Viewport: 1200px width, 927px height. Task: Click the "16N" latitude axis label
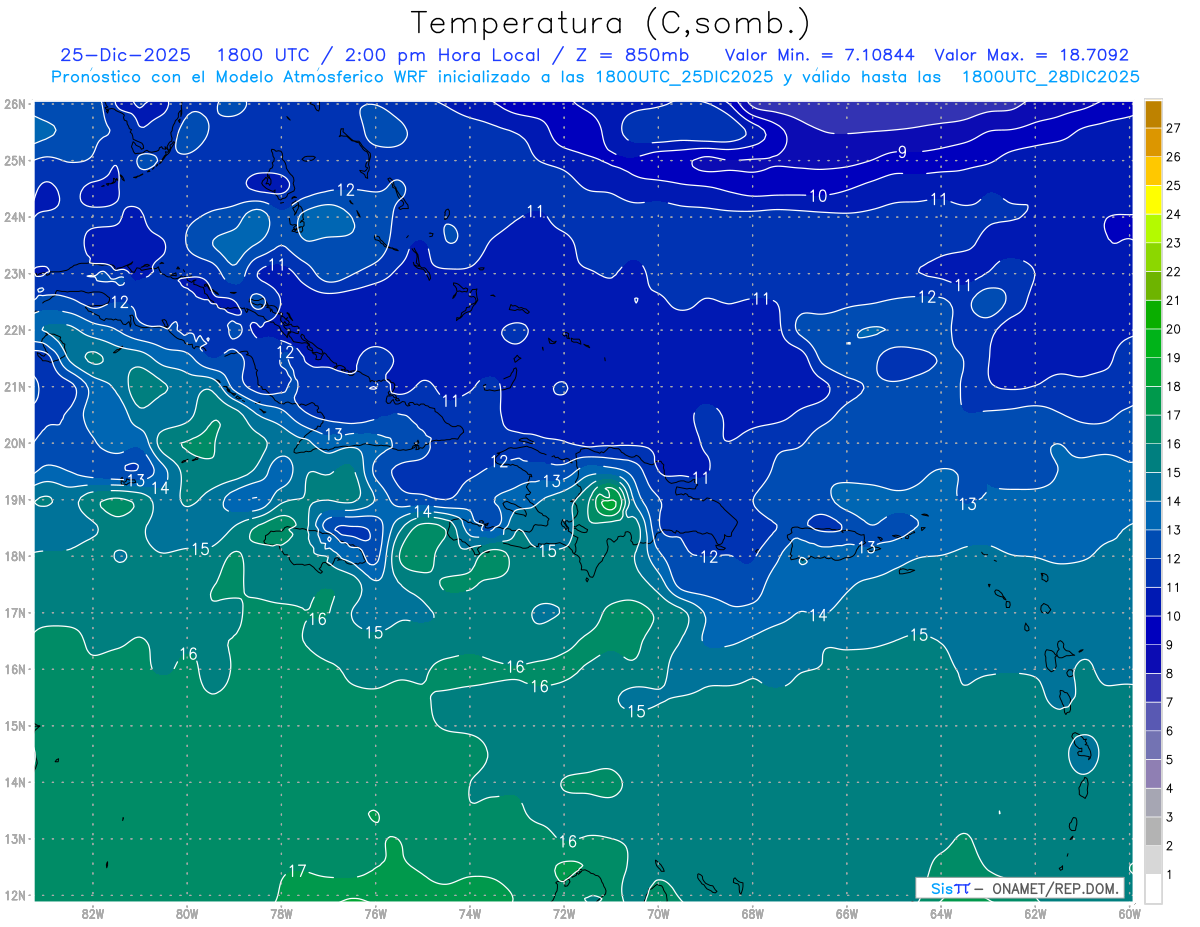[16, 668]
